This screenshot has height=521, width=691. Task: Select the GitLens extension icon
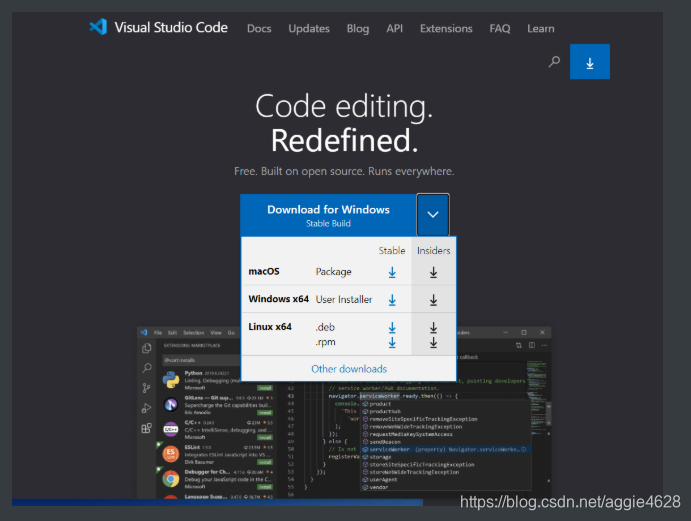[171, 404]
